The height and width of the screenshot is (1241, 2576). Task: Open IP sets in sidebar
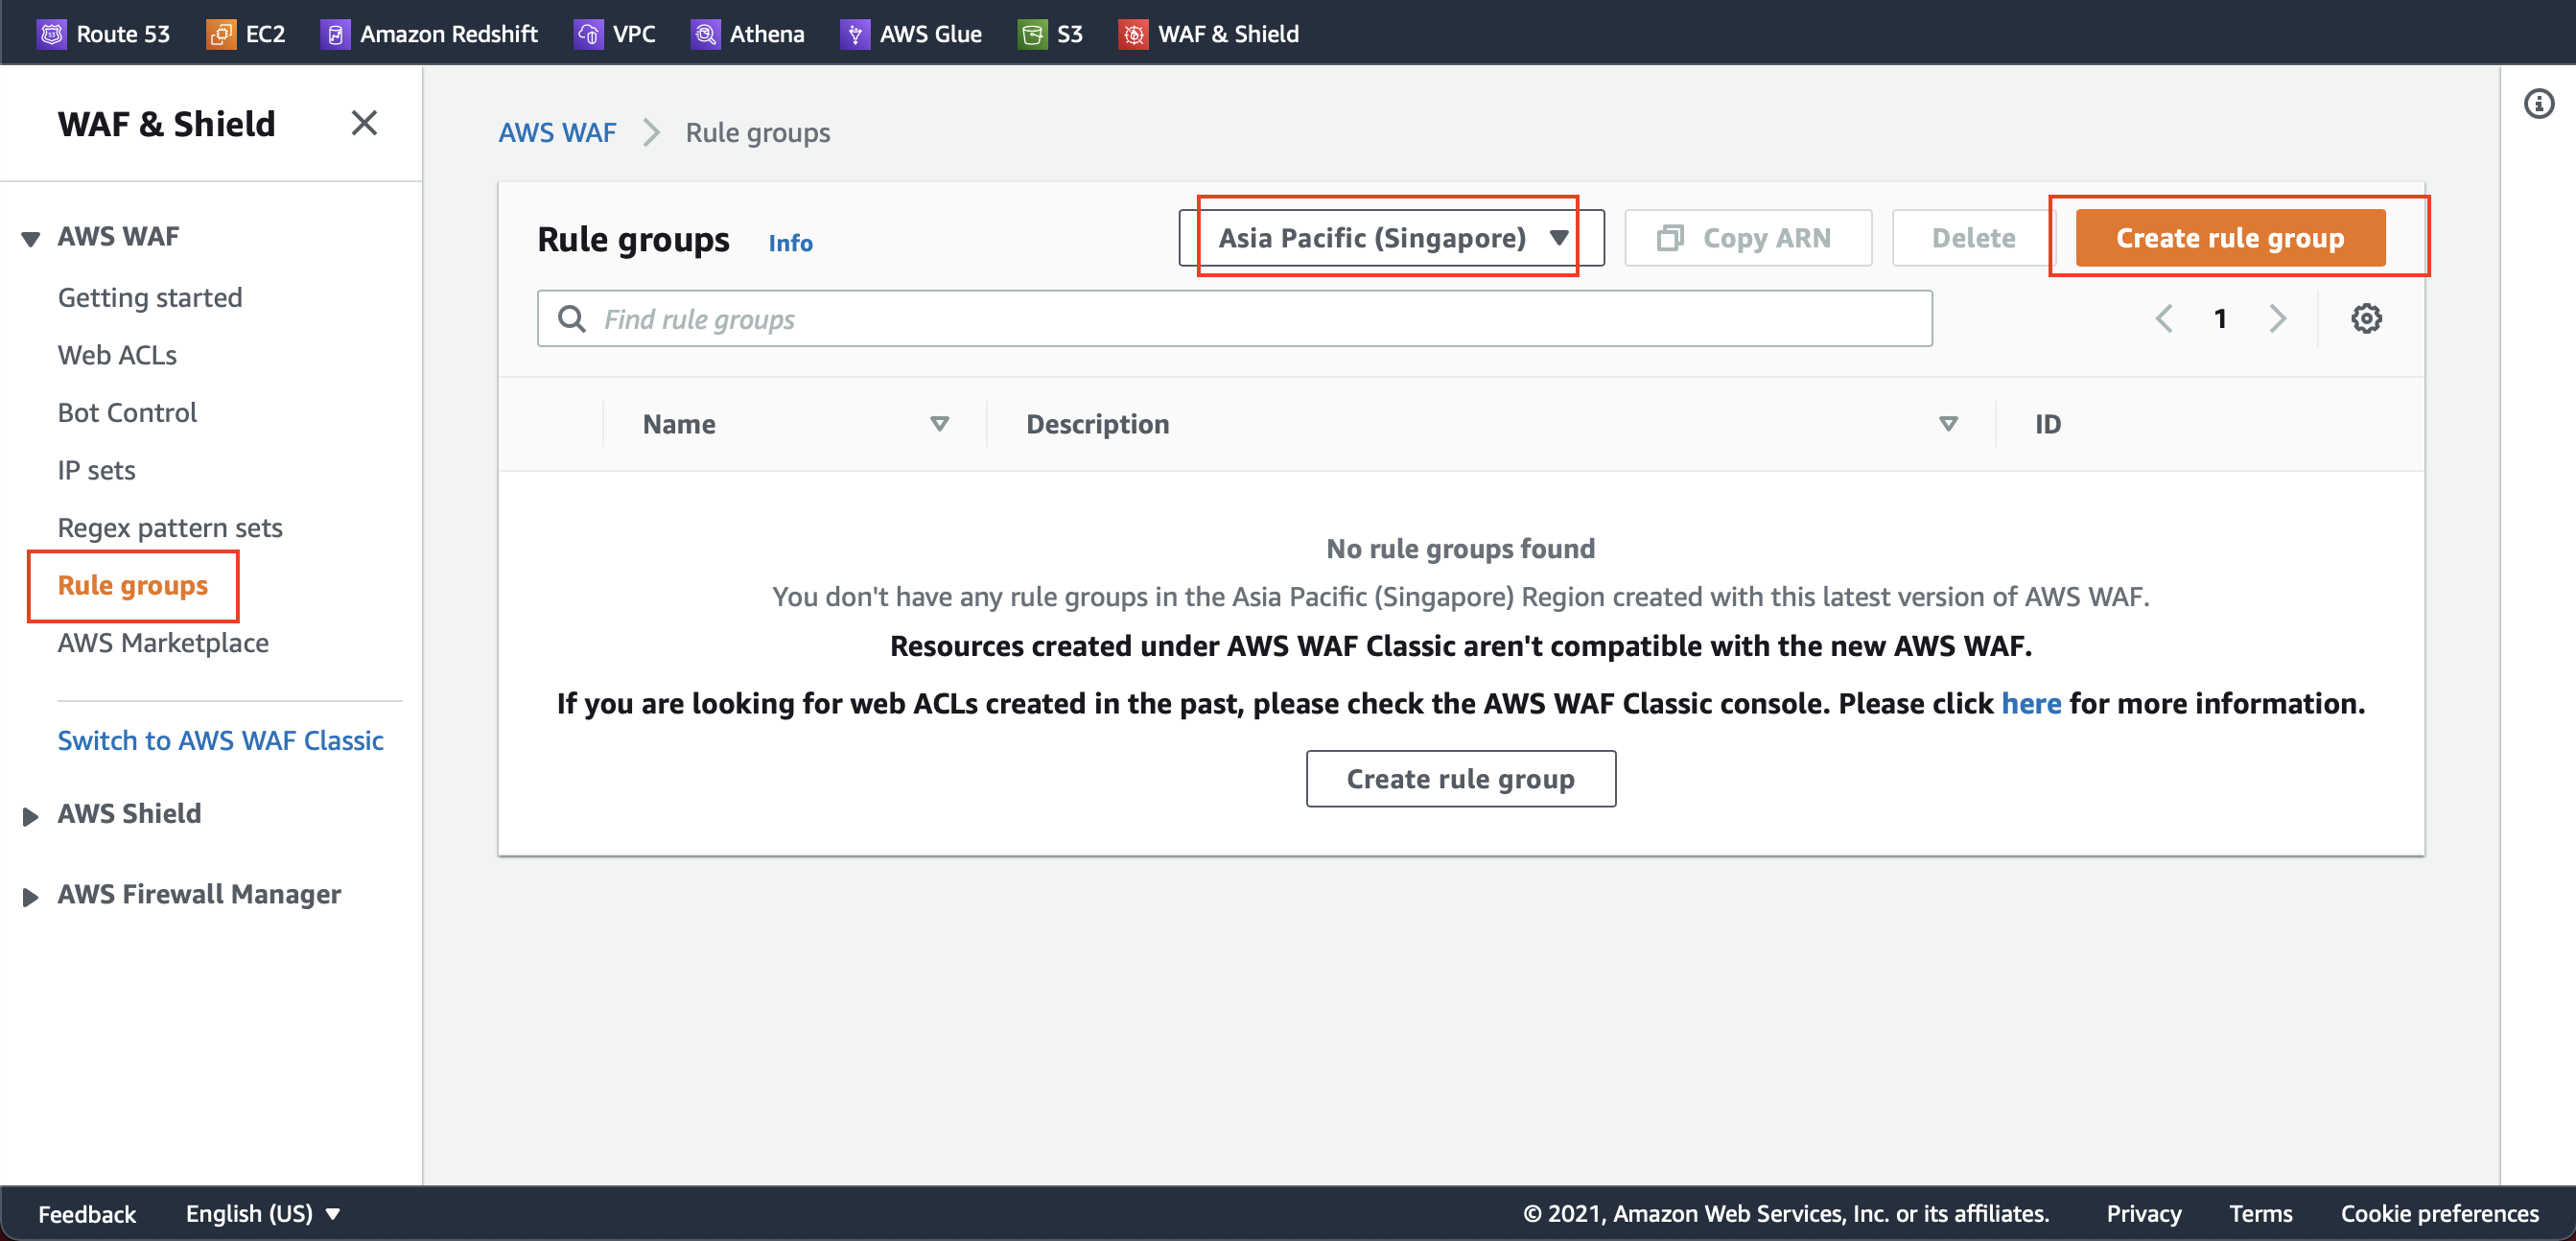click(x=96, y=471)
